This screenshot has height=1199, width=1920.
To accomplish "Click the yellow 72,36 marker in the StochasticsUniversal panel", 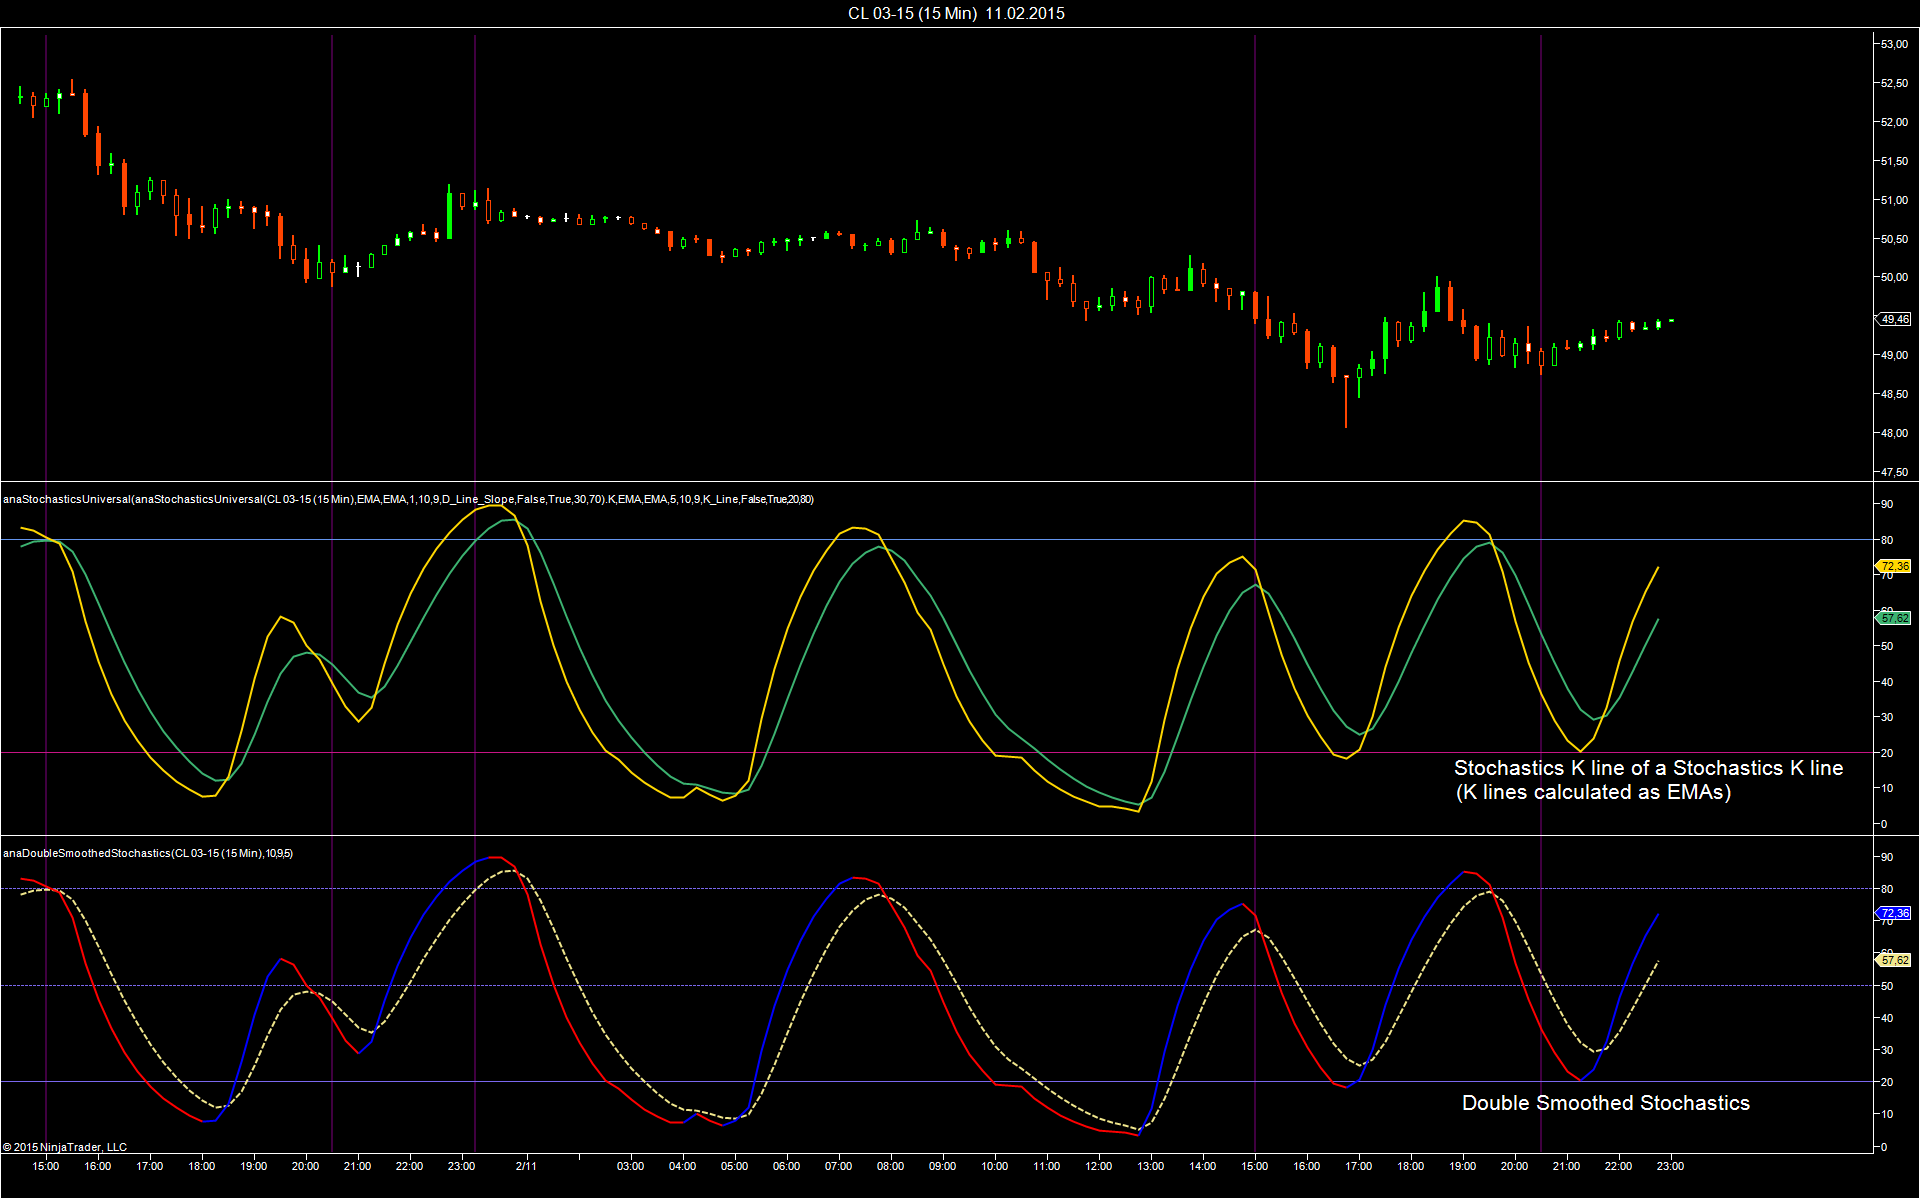I will pos(1894,566).
